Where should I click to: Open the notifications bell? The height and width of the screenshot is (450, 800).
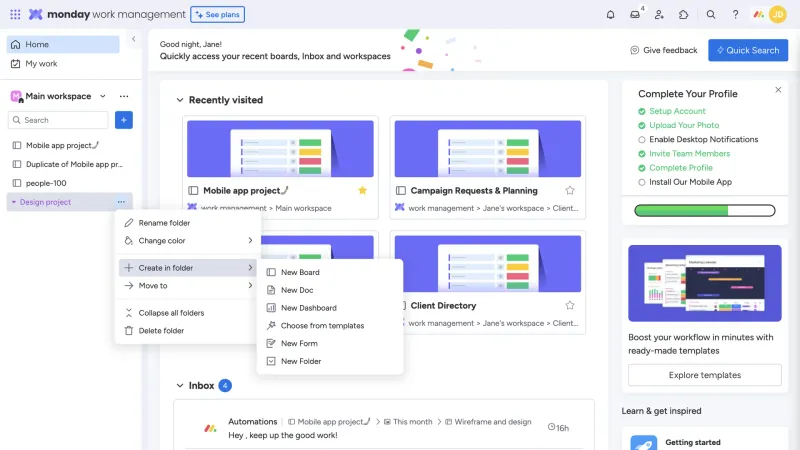coord(610,14)
